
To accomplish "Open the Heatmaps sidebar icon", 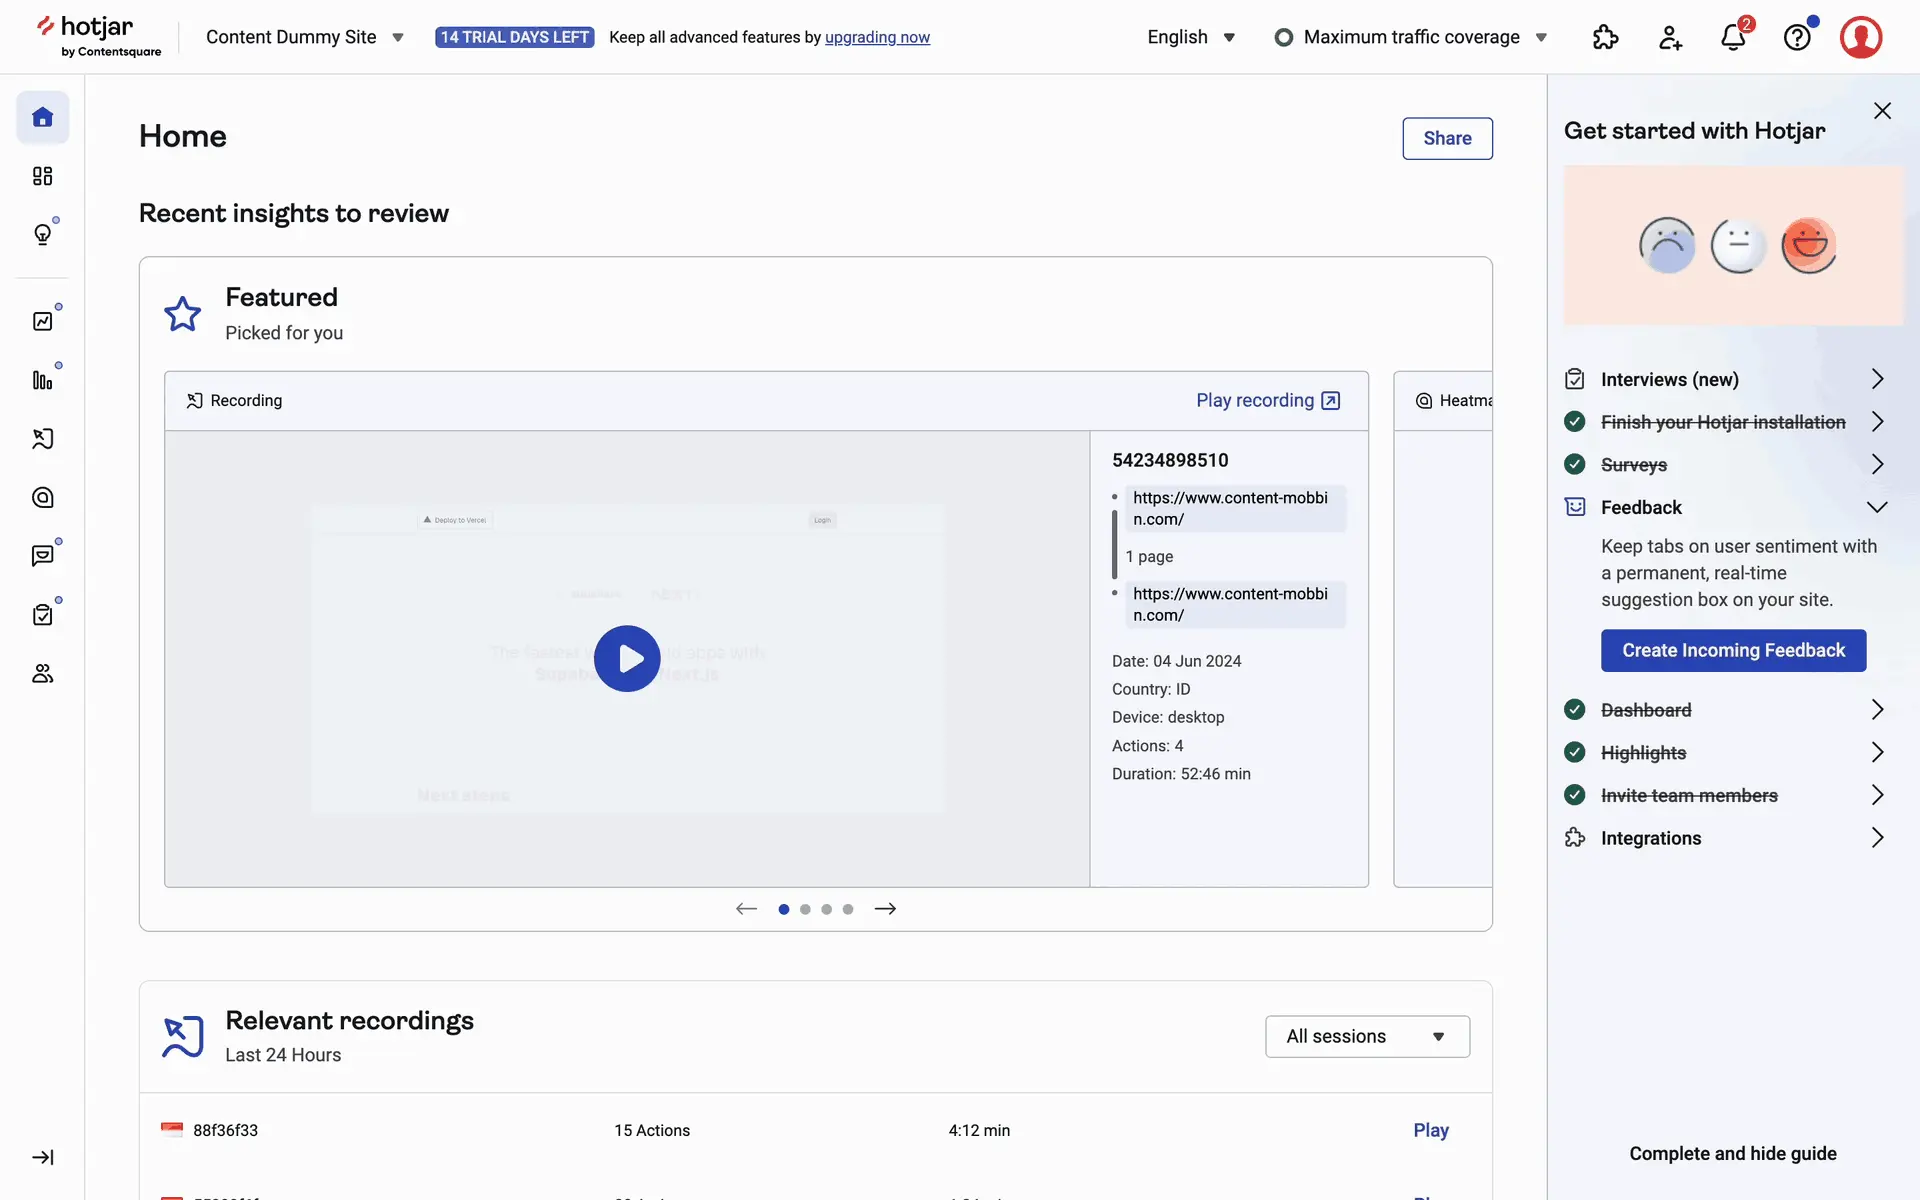I will (x=42, y=497).
